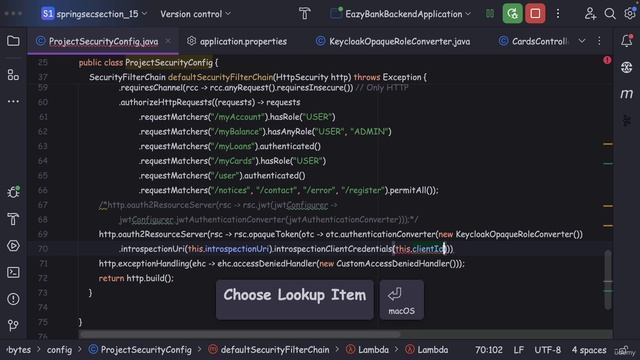This screenshot has height=360, width=640.
Task: Open the Maven tool window m icon
Action: 627,94
